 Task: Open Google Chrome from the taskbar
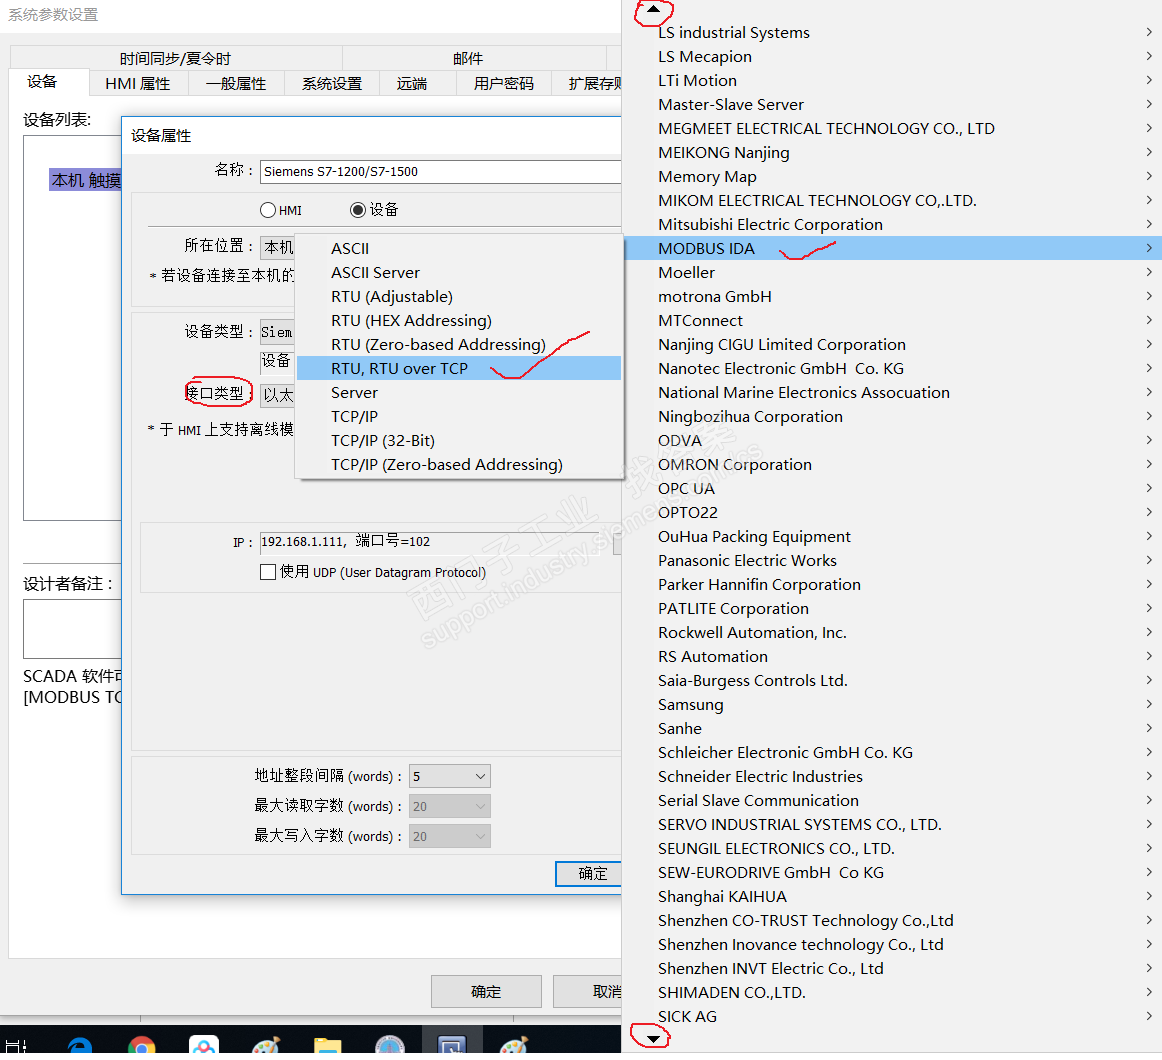coord(141,1044)
